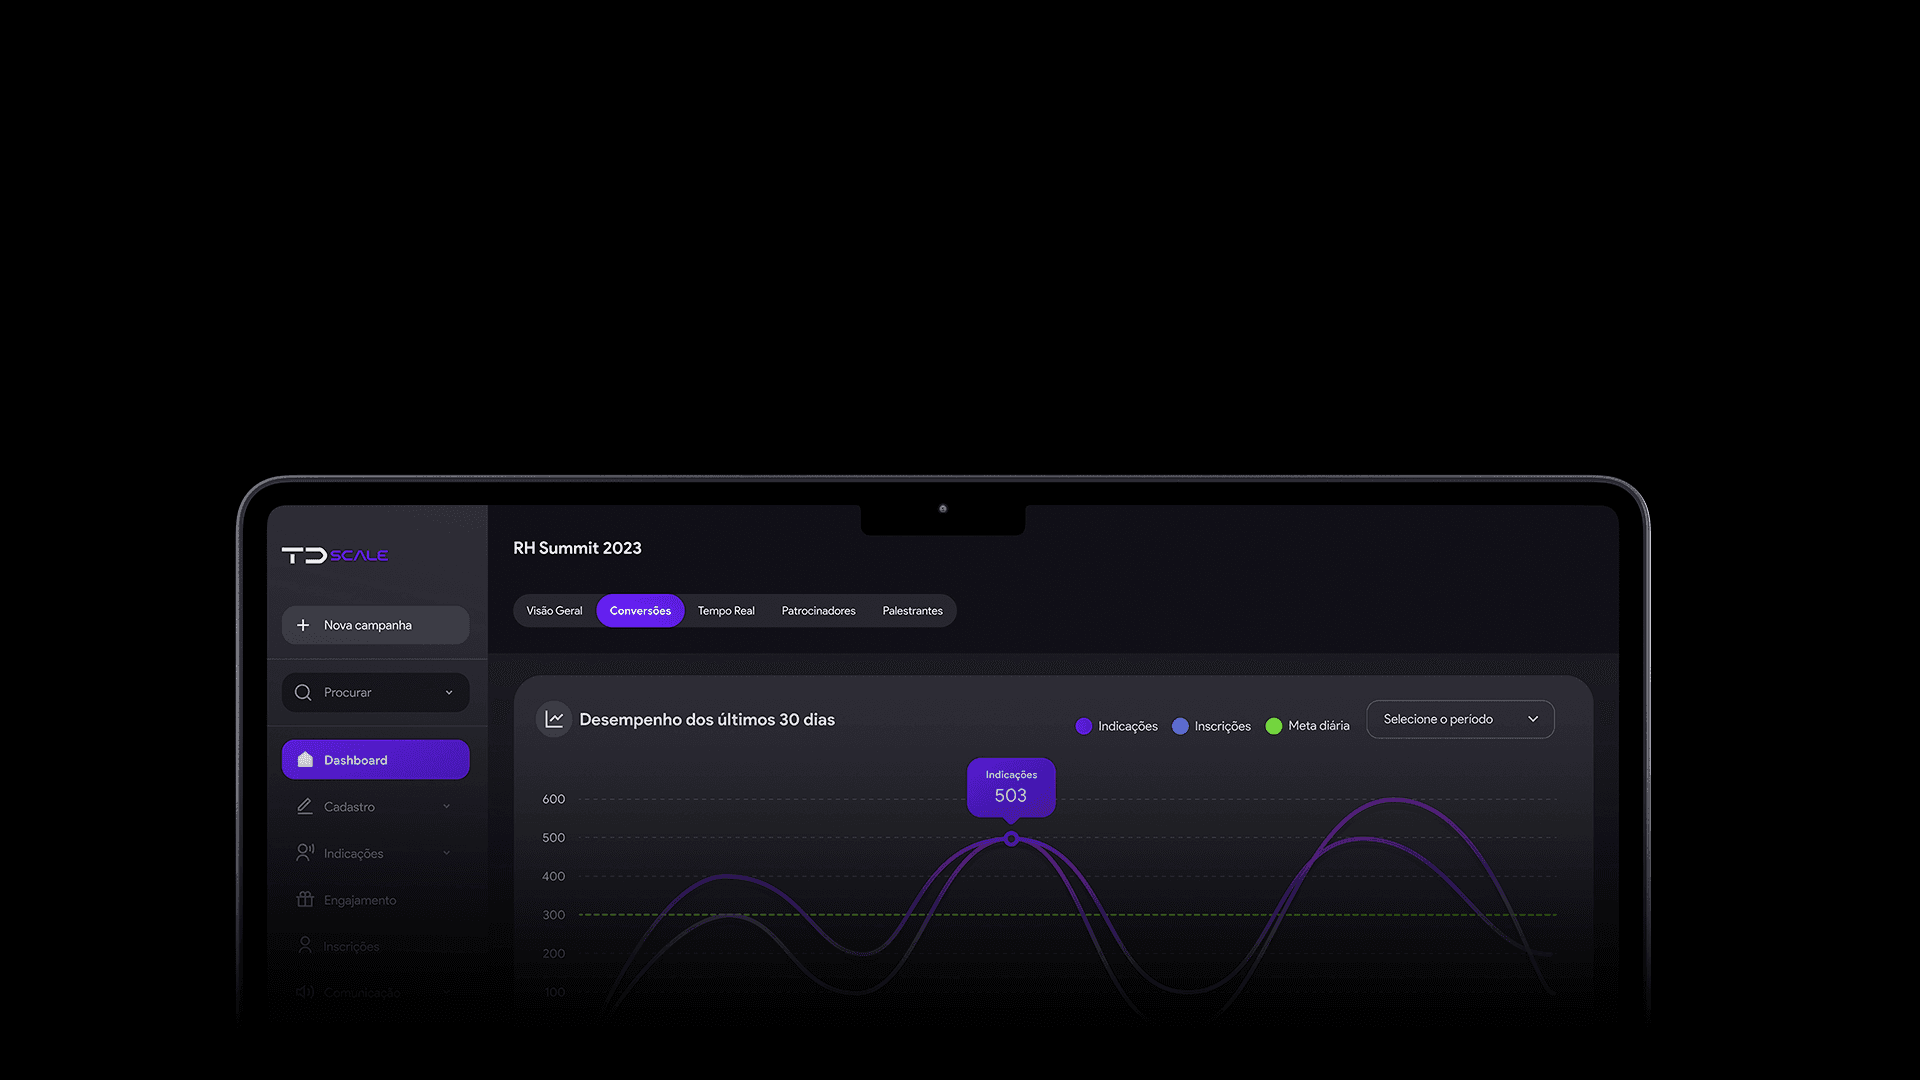Expand the Cadastro menu chevron
This screenshot has height=1080, width=1920.
447,806
